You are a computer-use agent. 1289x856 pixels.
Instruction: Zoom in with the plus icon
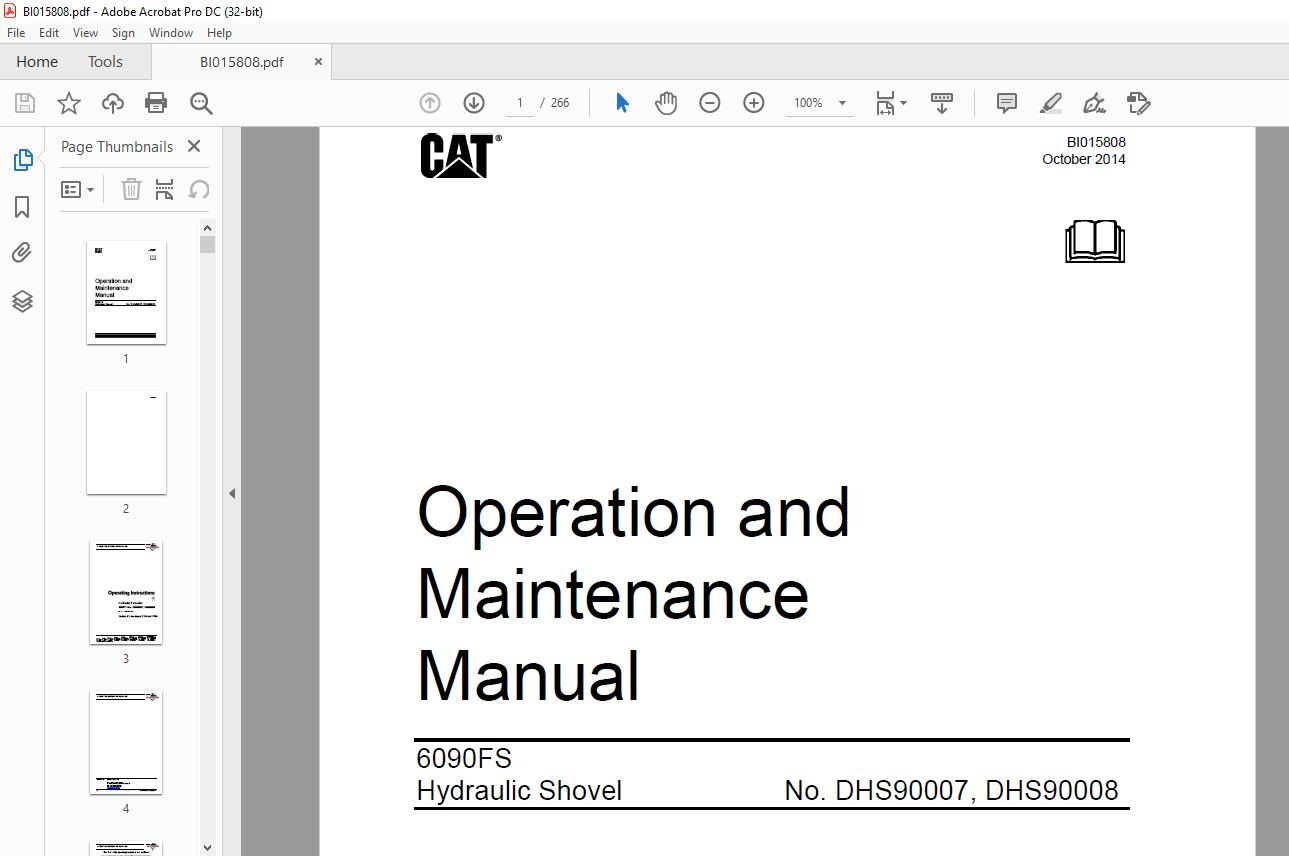point(754,103)
